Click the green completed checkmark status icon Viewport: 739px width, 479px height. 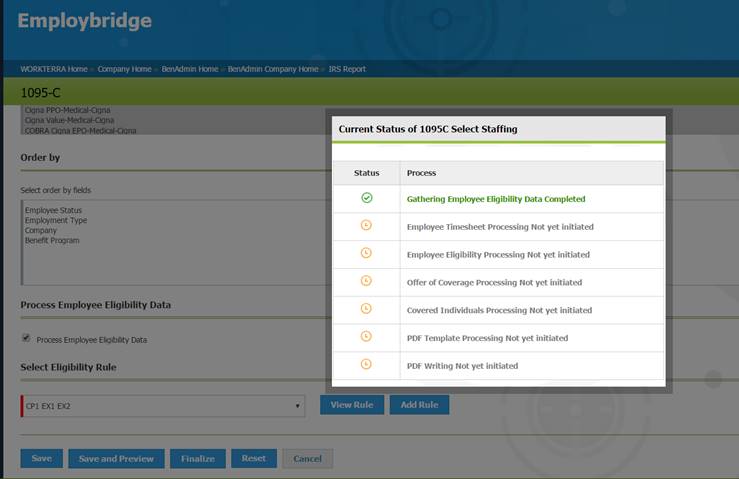(367, 198)
